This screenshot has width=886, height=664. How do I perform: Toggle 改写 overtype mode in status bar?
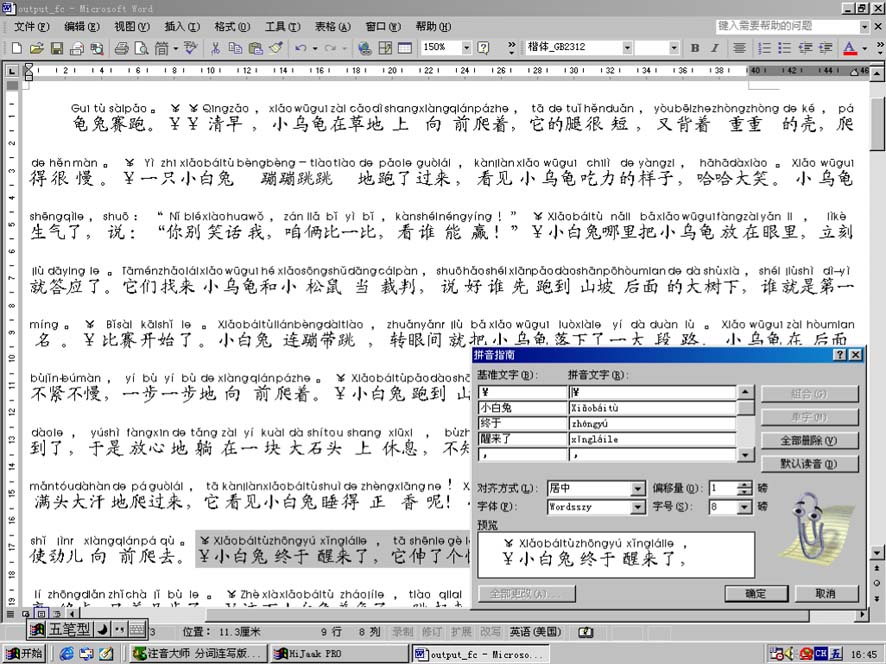click(490, 632)
